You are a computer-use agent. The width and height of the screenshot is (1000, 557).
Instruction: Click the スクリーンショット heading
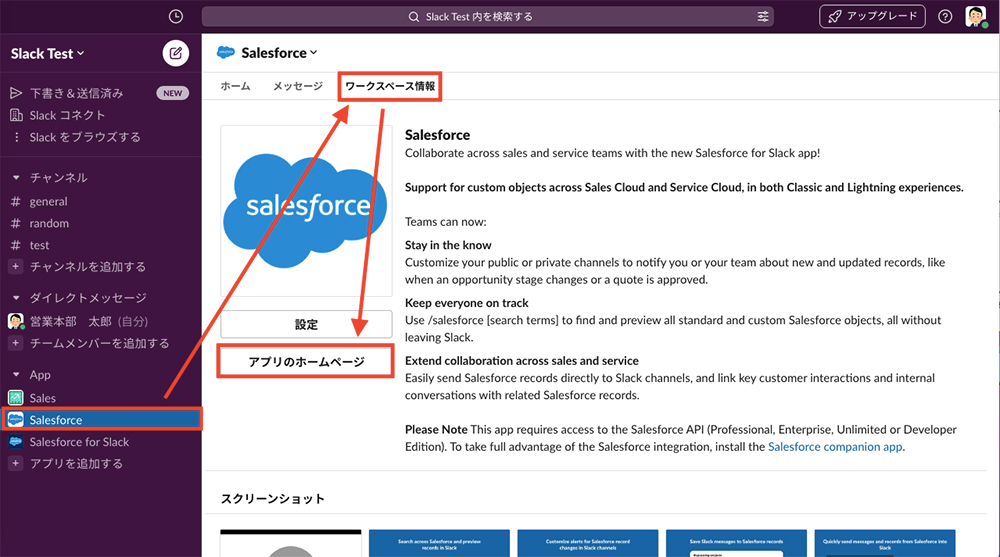(273, 499)
